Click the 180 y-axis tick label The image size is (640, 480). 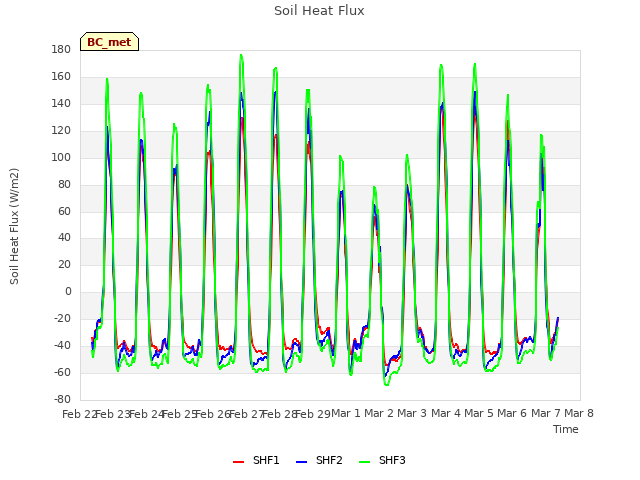pyautogui.click(x=61, y=50)
